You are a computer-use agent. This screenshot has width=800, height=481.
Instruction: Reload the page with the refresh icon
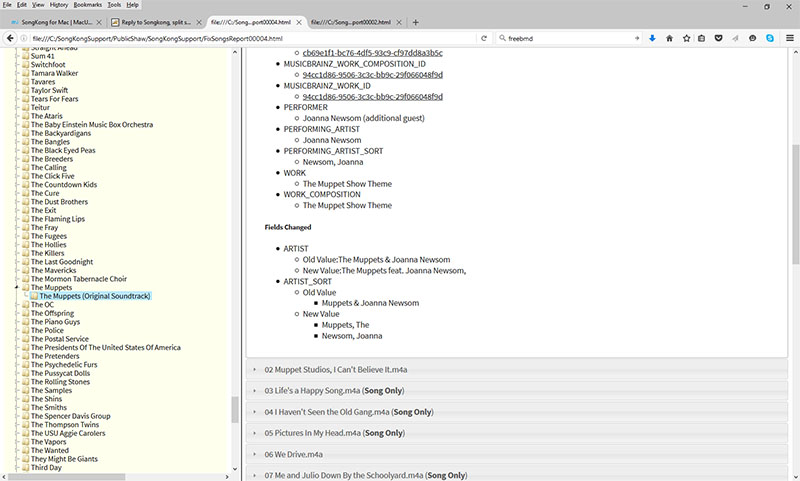click(484, 38)
